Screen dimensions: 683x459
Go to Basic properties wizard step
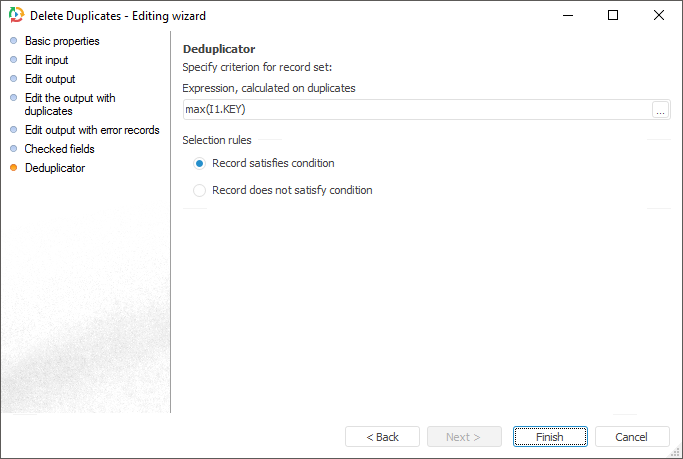(x=62, y=41)
